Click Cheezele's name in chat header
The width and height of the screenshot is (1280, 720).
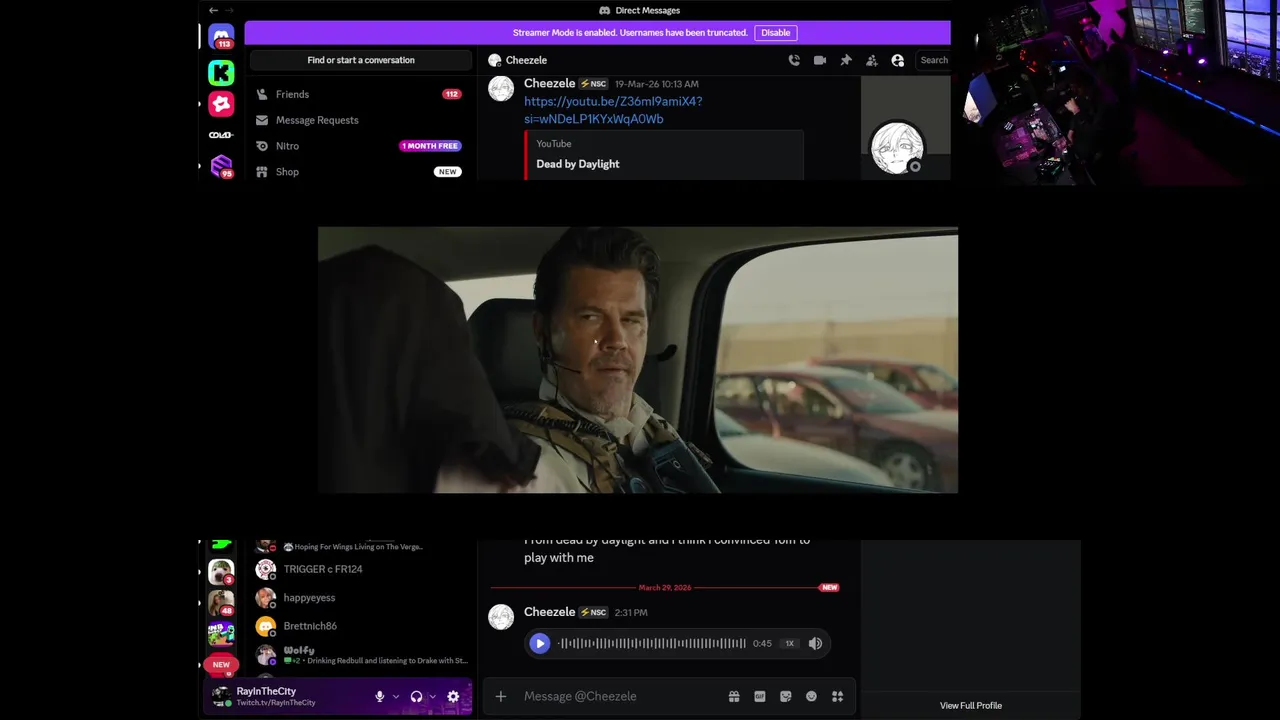tap(526, 60)
